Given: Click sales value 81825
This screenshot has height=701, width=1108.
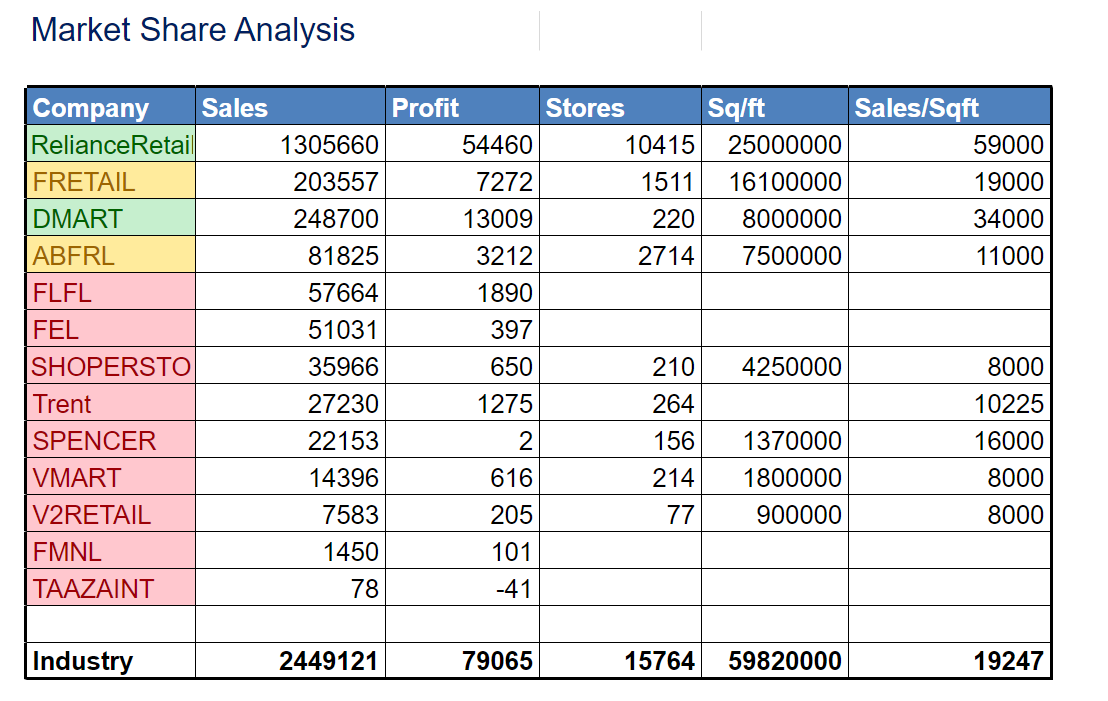Looking at the screenshot, I should 343,256.
